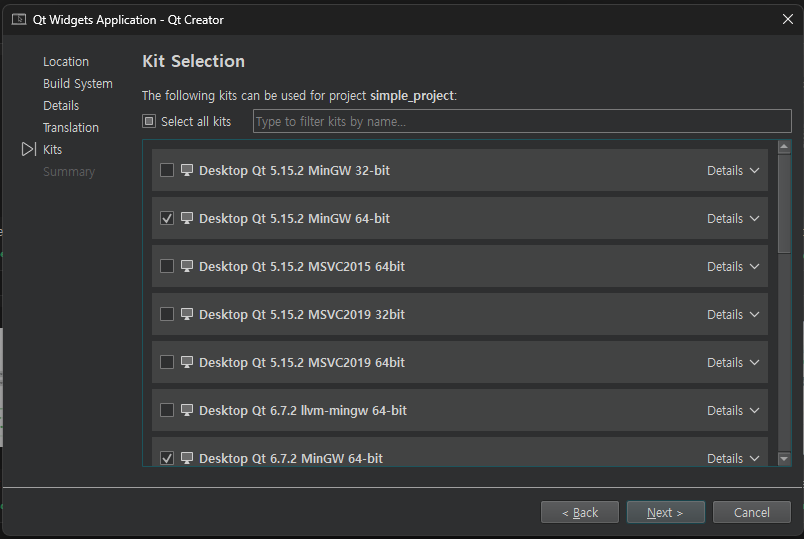The height and width of the screenshot is (539, 804).
Task: Select the Build System step in sidebar
Action: click(x=78, y=83)
